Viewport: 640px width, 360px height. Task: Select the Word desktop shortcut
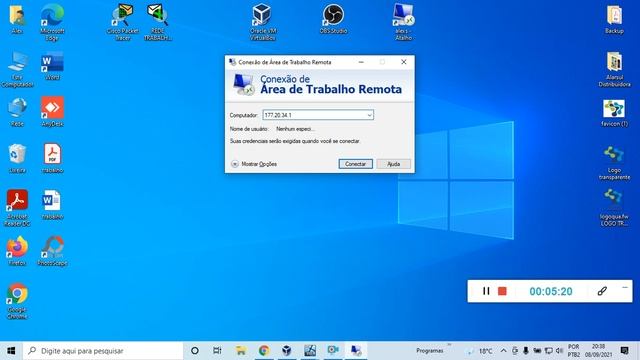(x=52, y=65)
